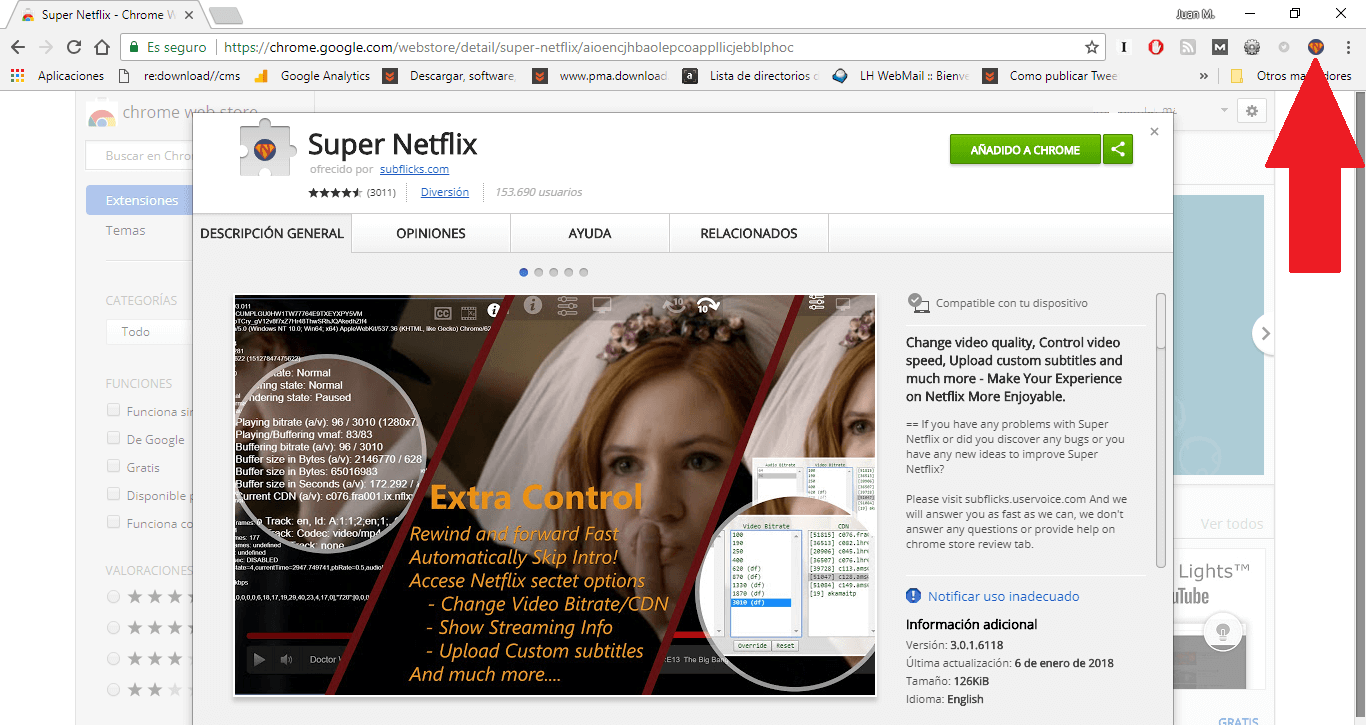Open the Ayuda tab
Viewport: 1366px width, 725px height.
[x=590, y=233]
